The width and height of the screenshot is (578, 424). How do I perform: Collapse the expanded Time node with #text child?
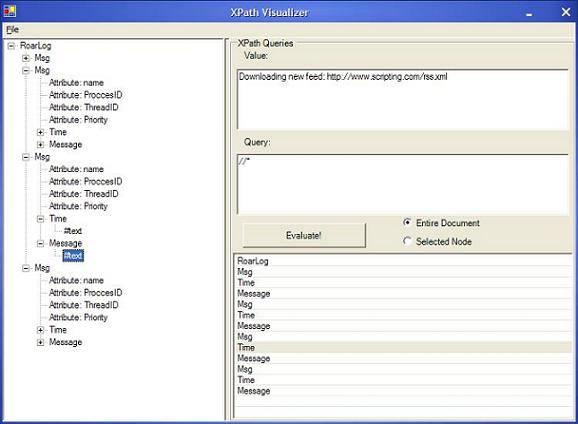tap(41, 219)
